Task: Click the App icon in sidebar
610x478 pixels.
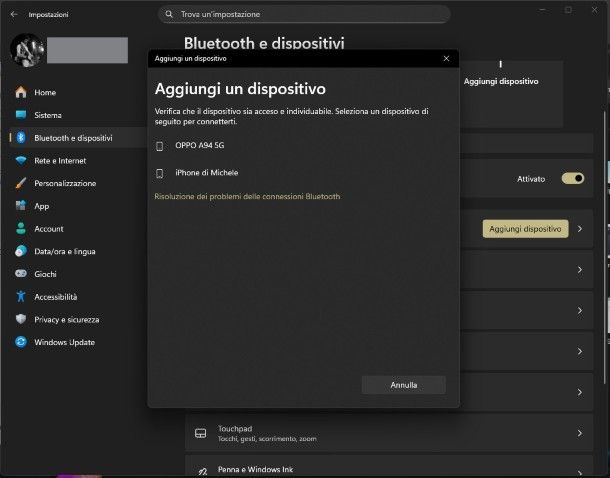Action: pyautogui.click(x=21, y=206)
